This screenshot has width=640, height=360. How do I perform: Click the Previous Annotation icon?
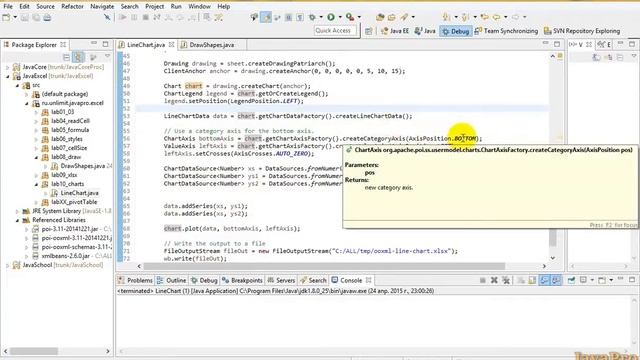coord(465,17)
